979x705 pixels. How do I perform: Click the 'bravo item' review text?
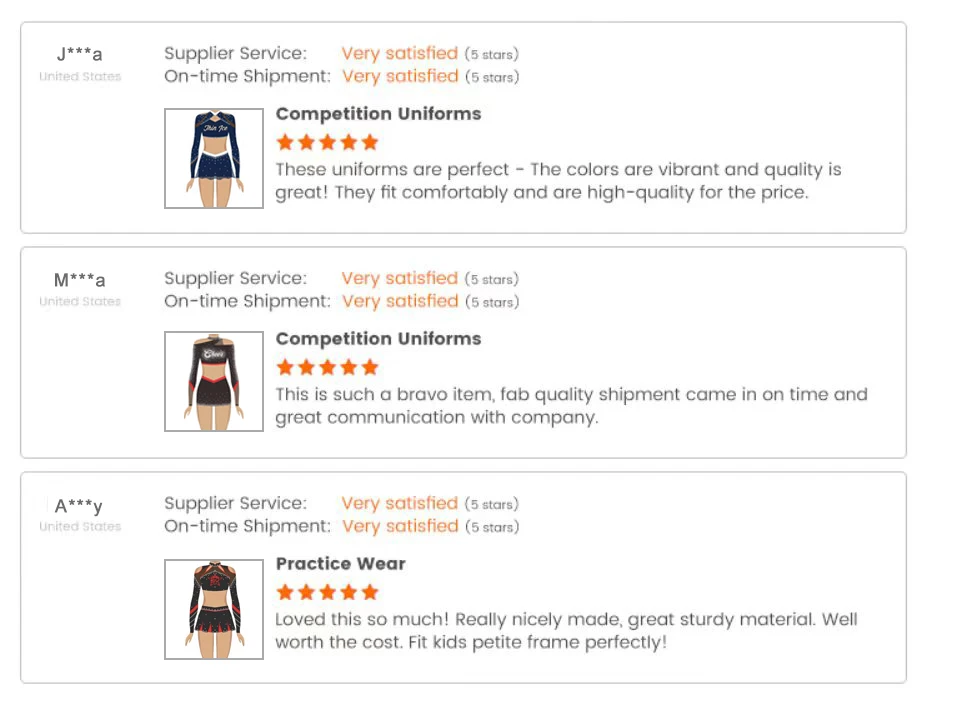571,406
